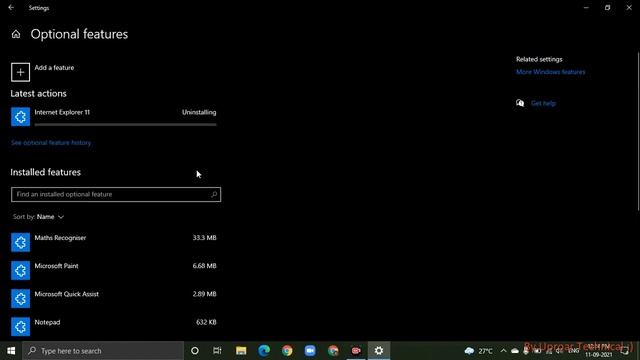Click the 2.89 MB size value
640x360 pixels.
click(204, 294)
